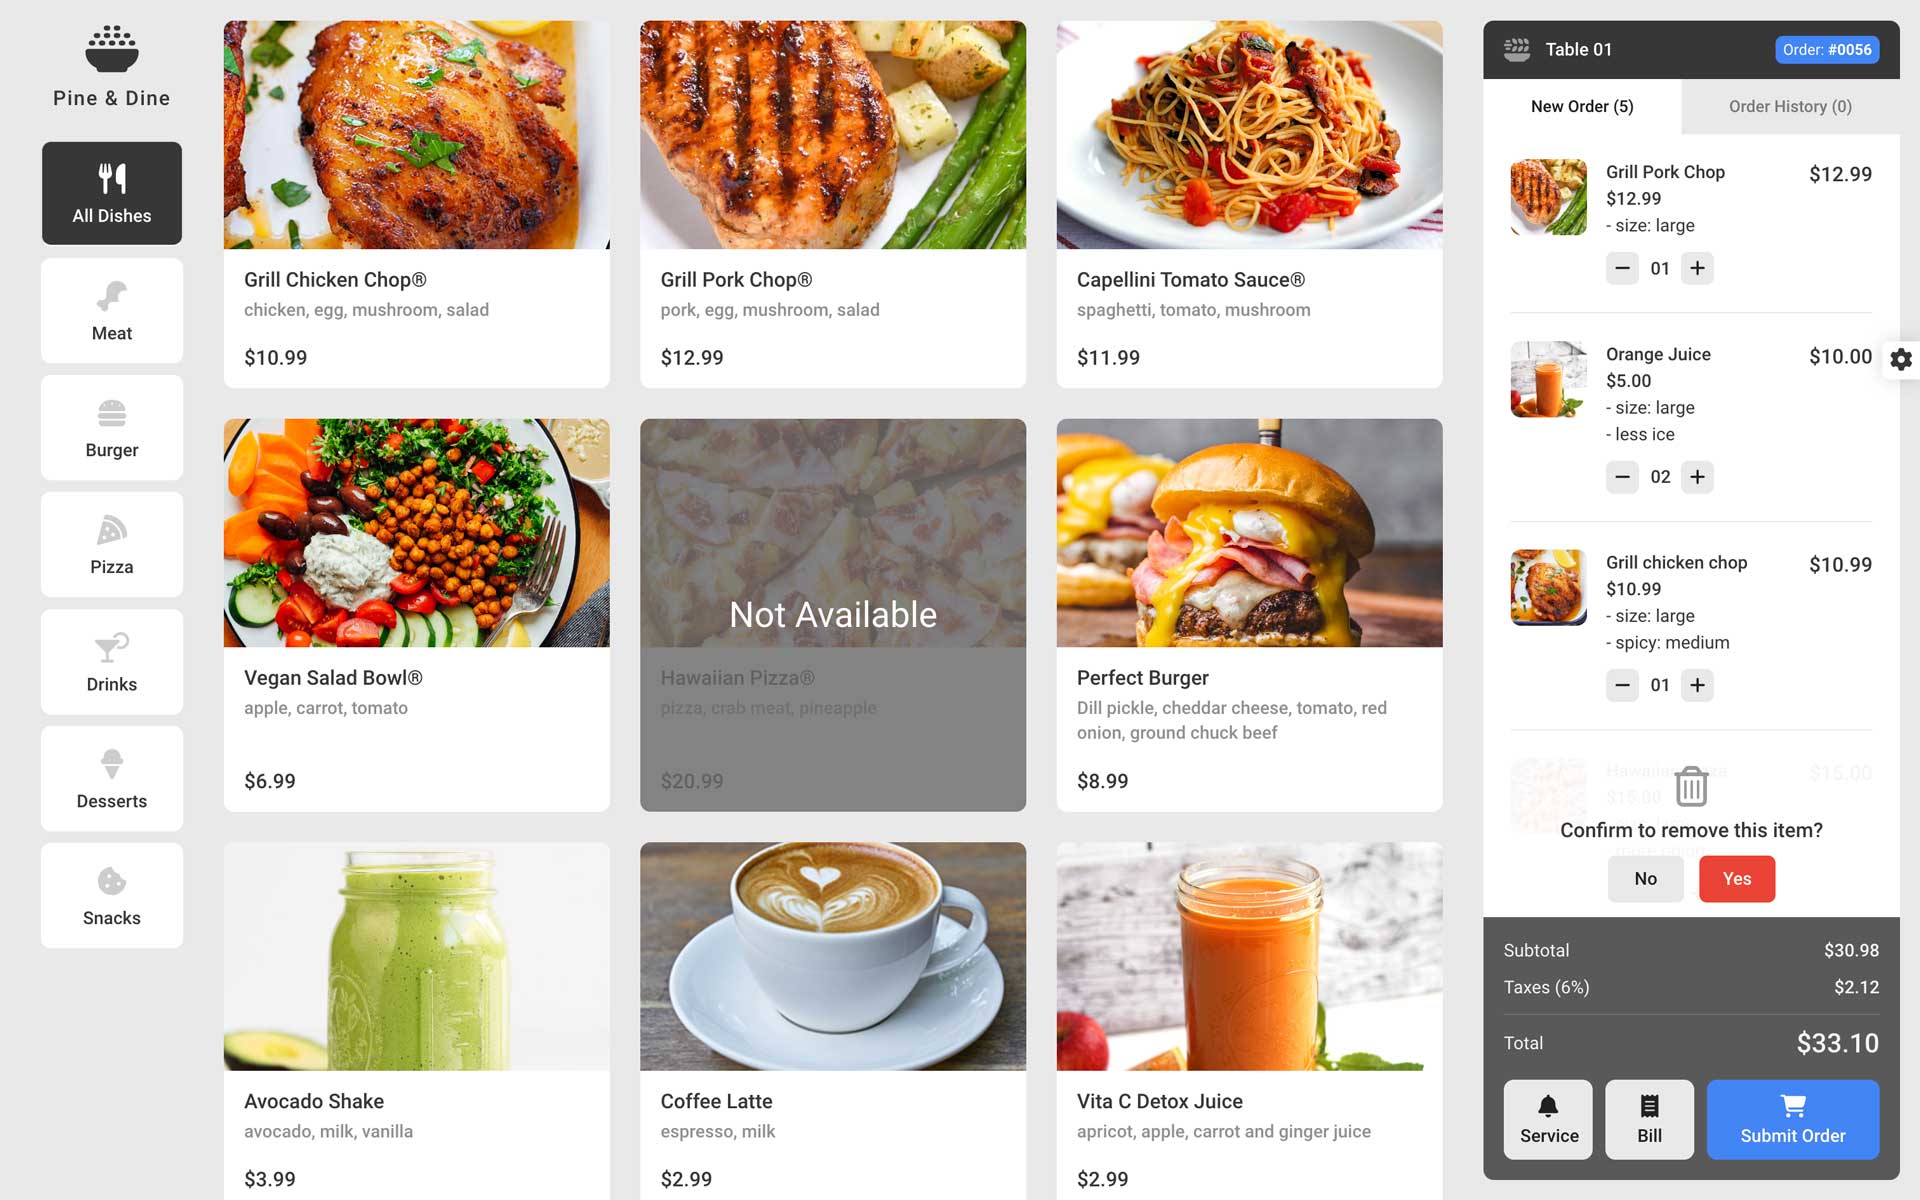The width and height of the screenshot is (1920, 1200).
Task: Submit the order
Action: tap(1792, 1119)
